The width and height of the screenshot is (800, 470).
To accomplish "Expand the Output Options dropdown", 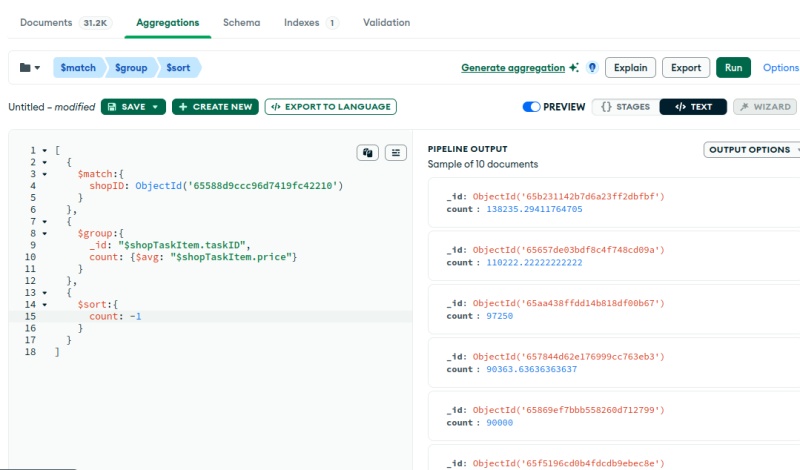I will 752,150.
